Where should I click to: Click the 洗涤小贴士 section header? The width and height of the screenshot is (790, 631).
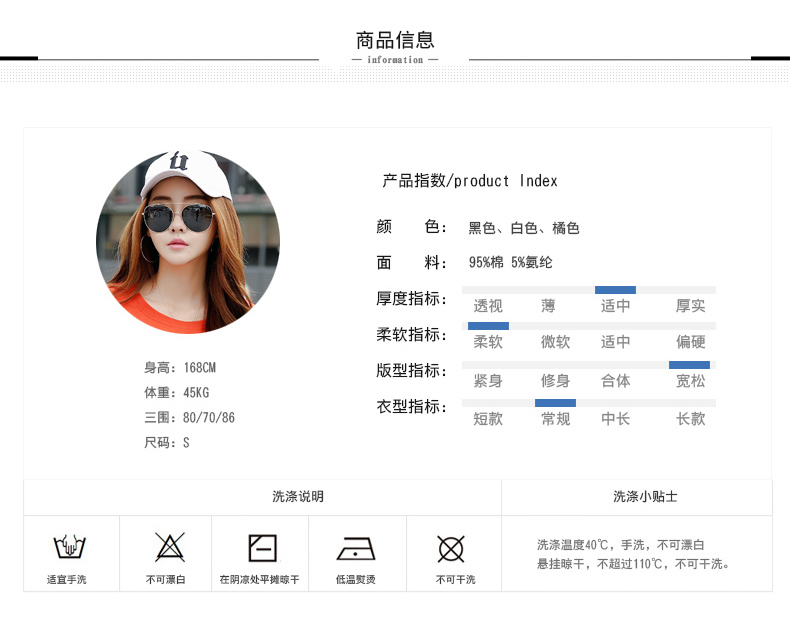645,497
